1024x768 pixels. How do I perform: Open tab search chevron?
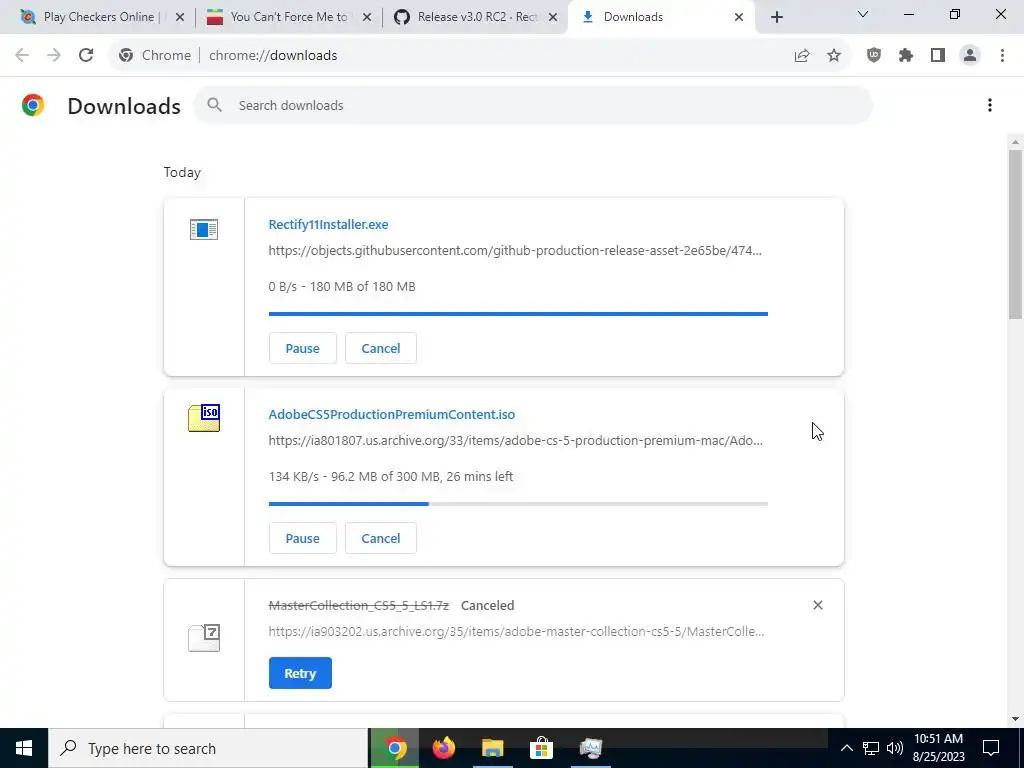click(x=863, y=14)
